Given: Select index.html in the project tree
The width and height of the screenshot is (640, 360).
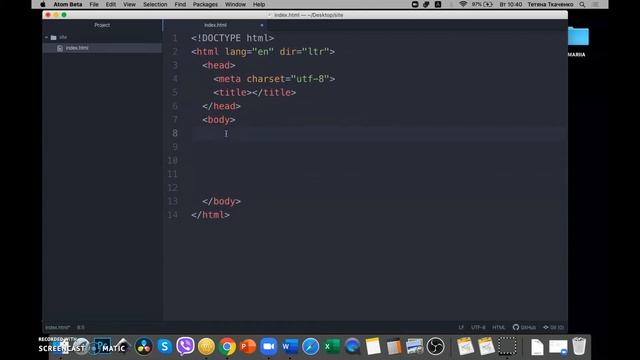Looking at the screenshot, I should point(102,48).
